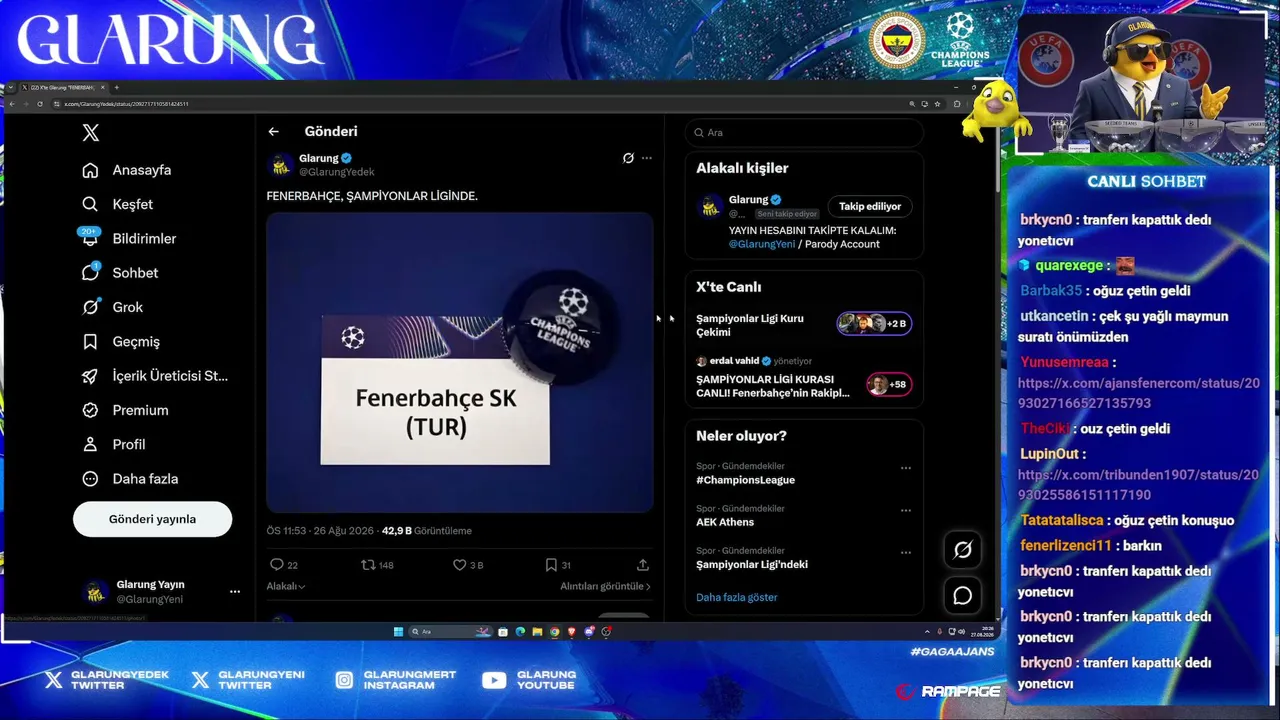
Task: Click the browser reload icon
Action: (40, 104)
